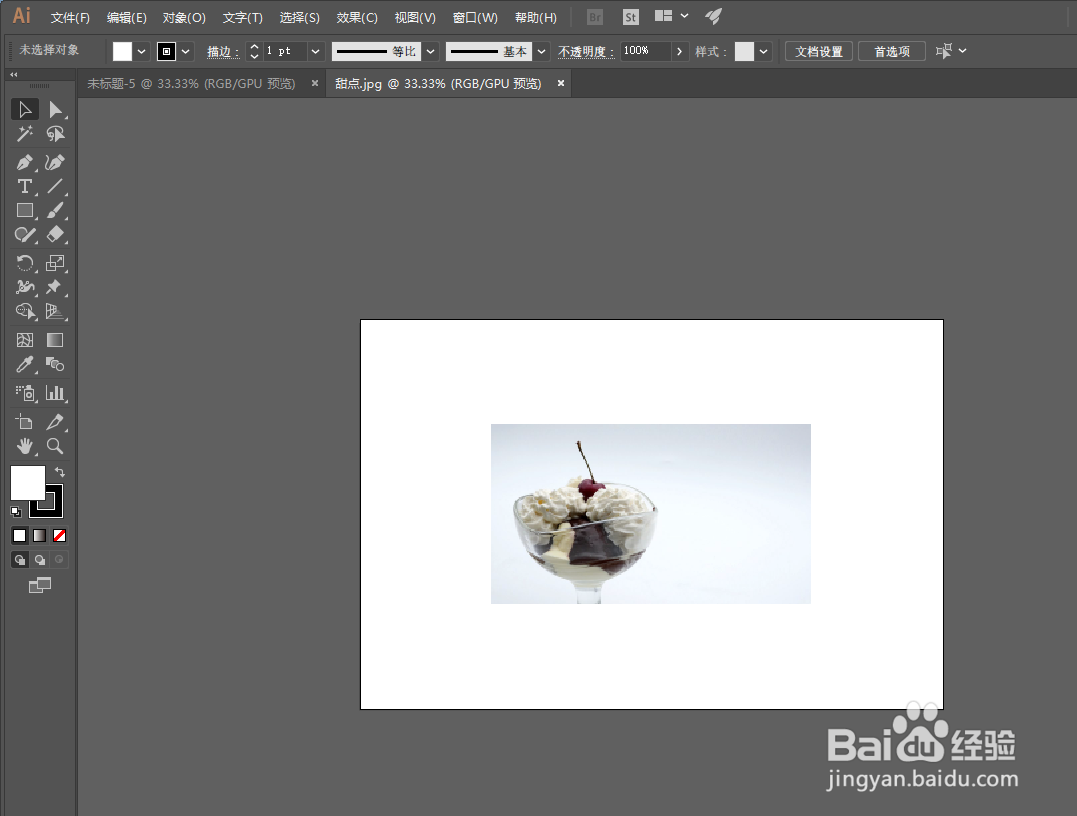Select the Hand tool

pyautogui.click(x=25, y=446)
